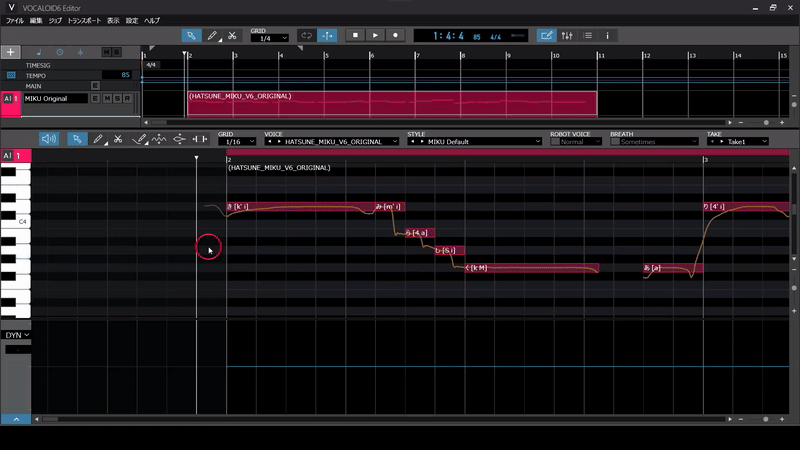800x450 pixels.
Task: Select the pencil tool in the note editor toolbar
Action: coord(98,139)
